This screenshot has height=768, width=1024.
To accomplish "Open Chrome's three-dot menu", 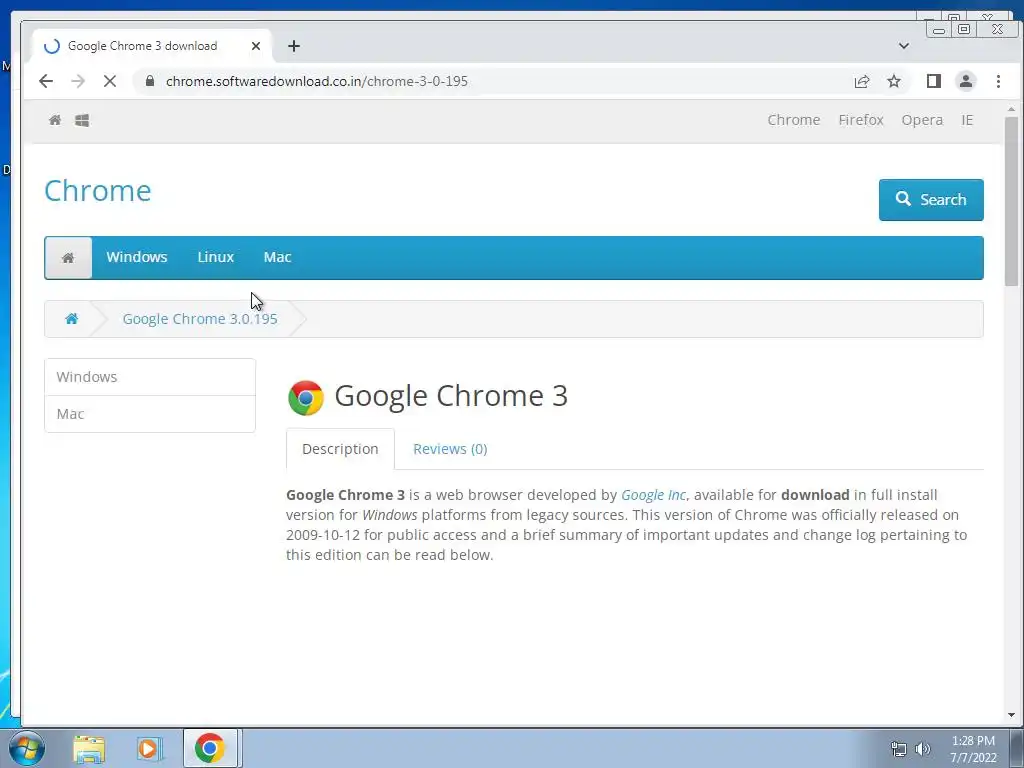I will click(998, 81).
